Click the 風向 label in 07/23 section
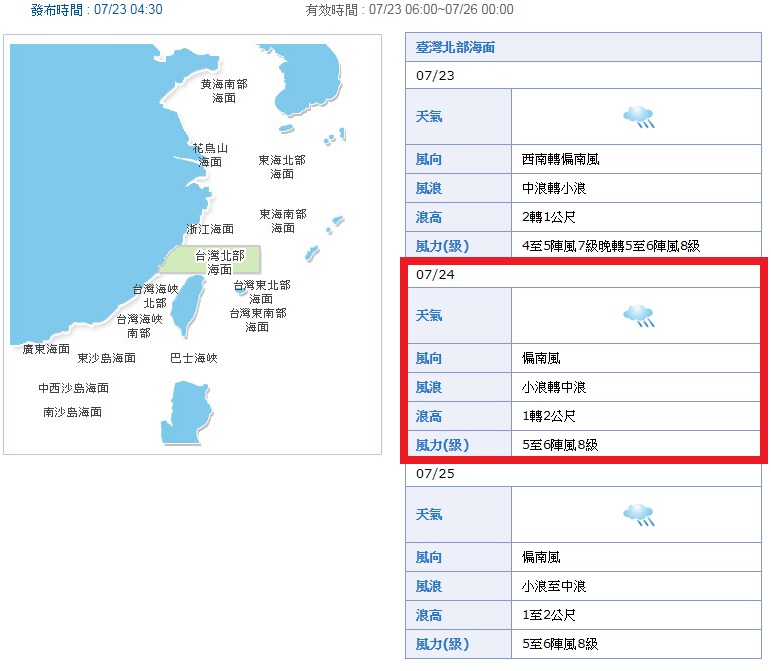771x671 pixels. coord(429,159)
